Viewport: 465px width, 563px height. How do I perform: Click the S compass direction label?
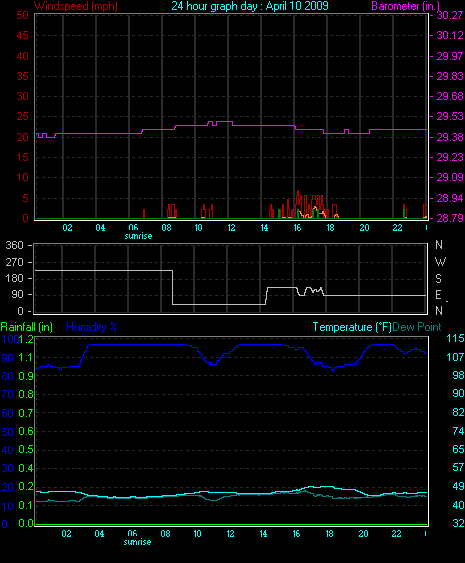[x=438, y=279]
